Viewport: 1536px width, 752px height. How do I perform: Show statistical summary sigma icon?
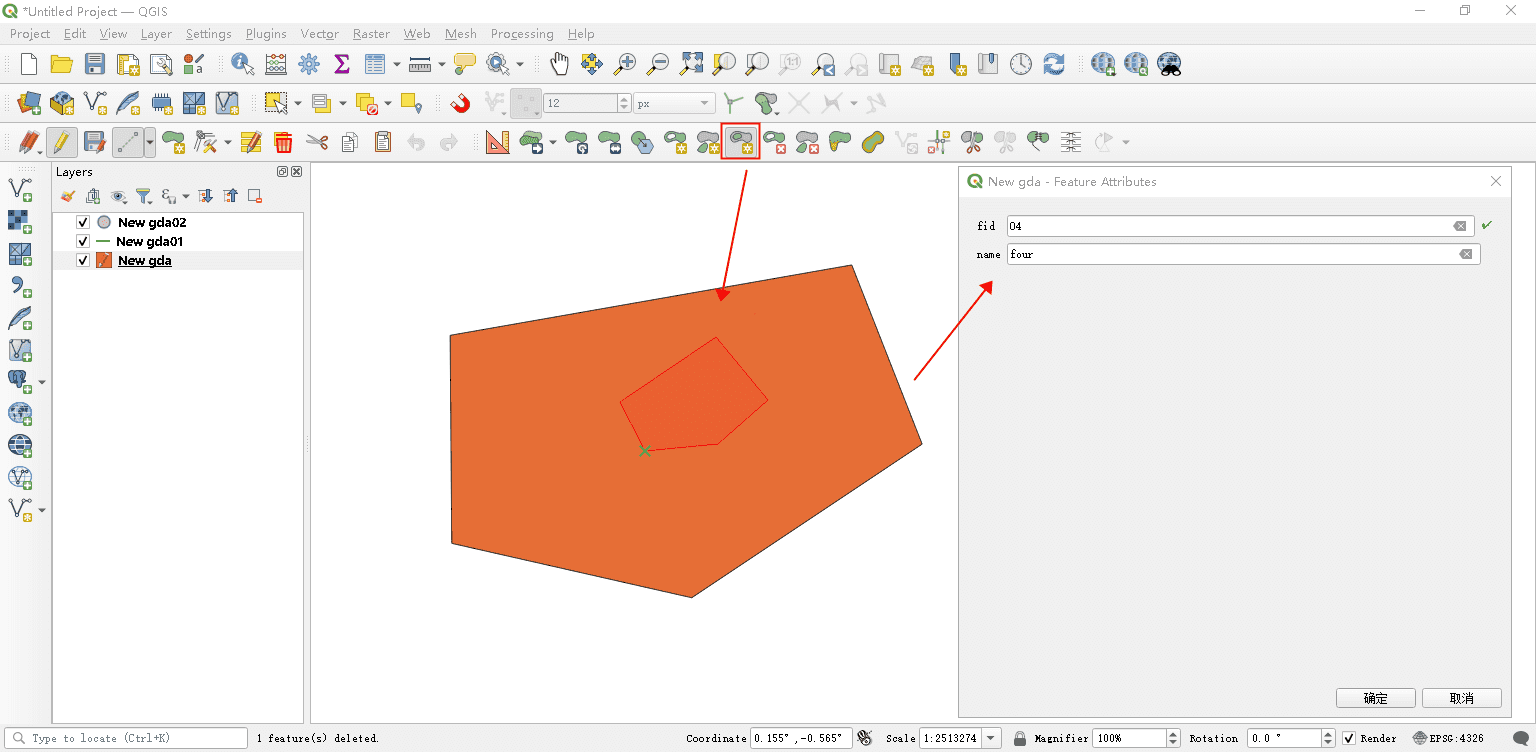point(341,64)
